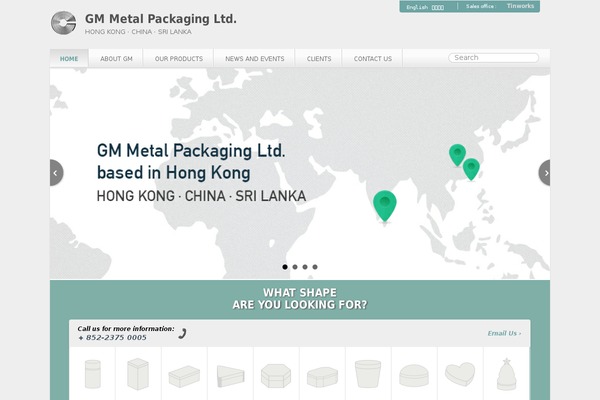Screen dimensions: 600x400
Task: Show third slide via third dot
Action: pos(305,267)
